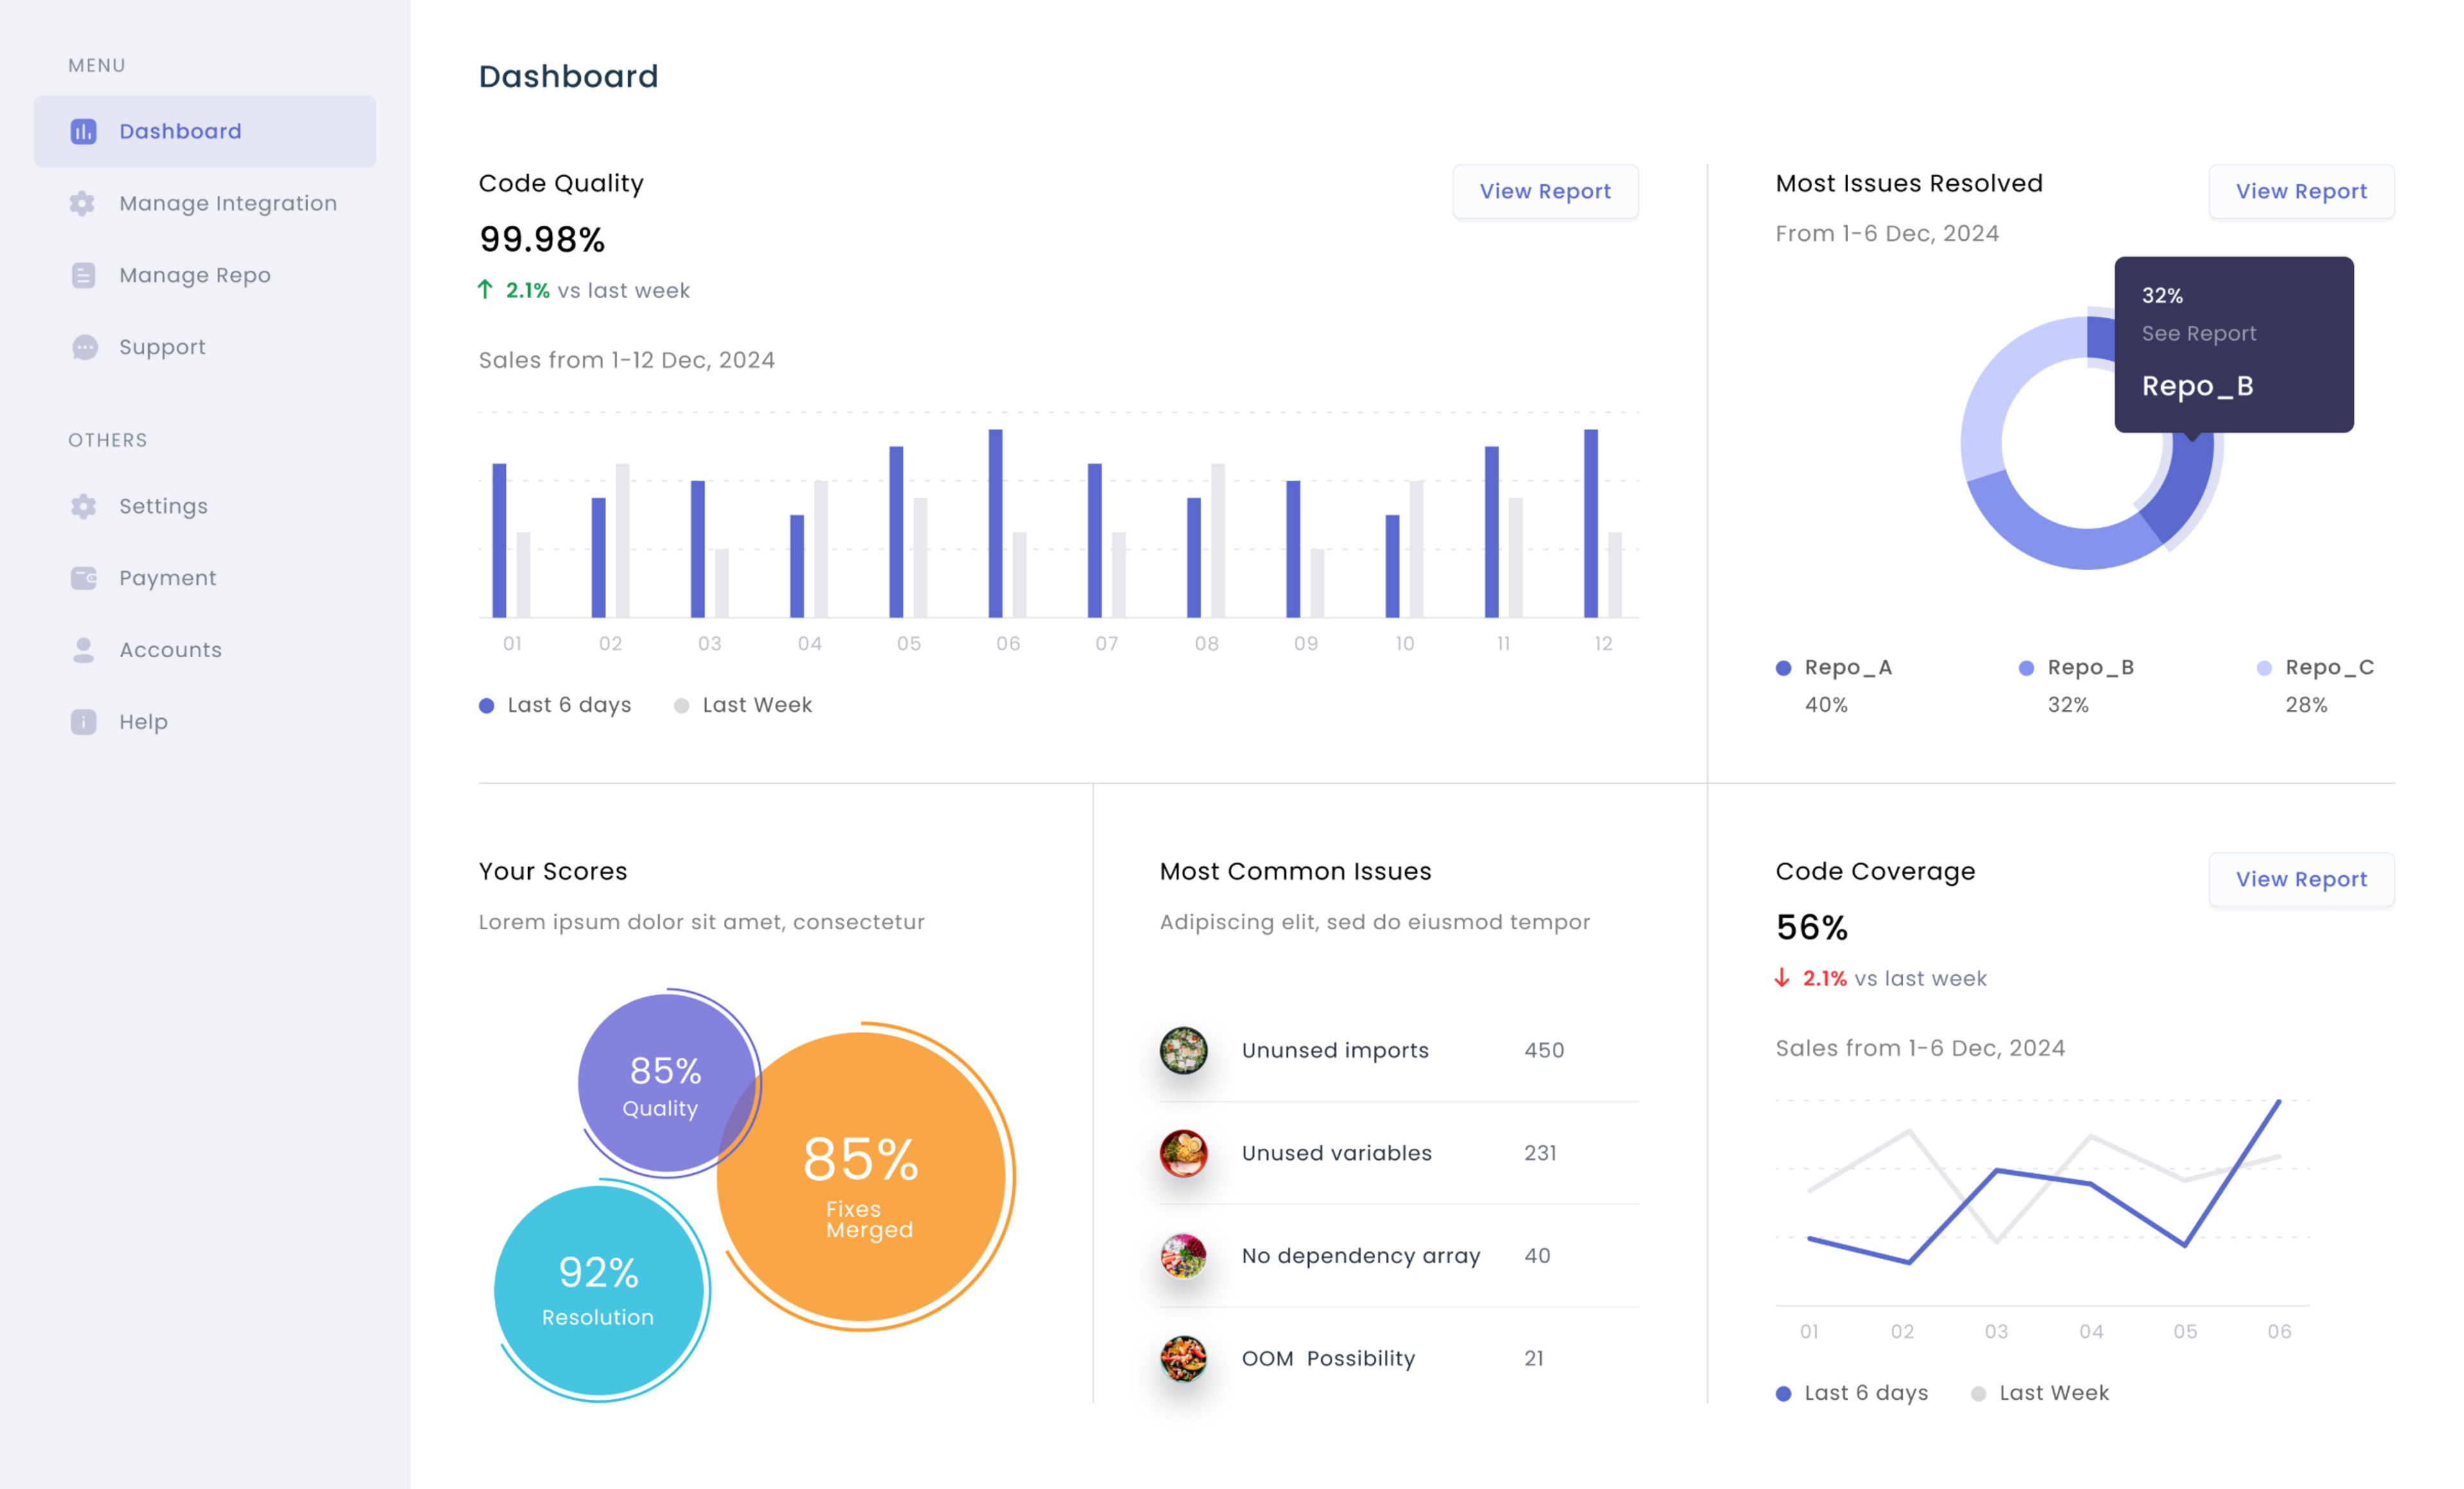Click the Support chat bubble icon
The image size is (2464, 1489).
[85, 347]
